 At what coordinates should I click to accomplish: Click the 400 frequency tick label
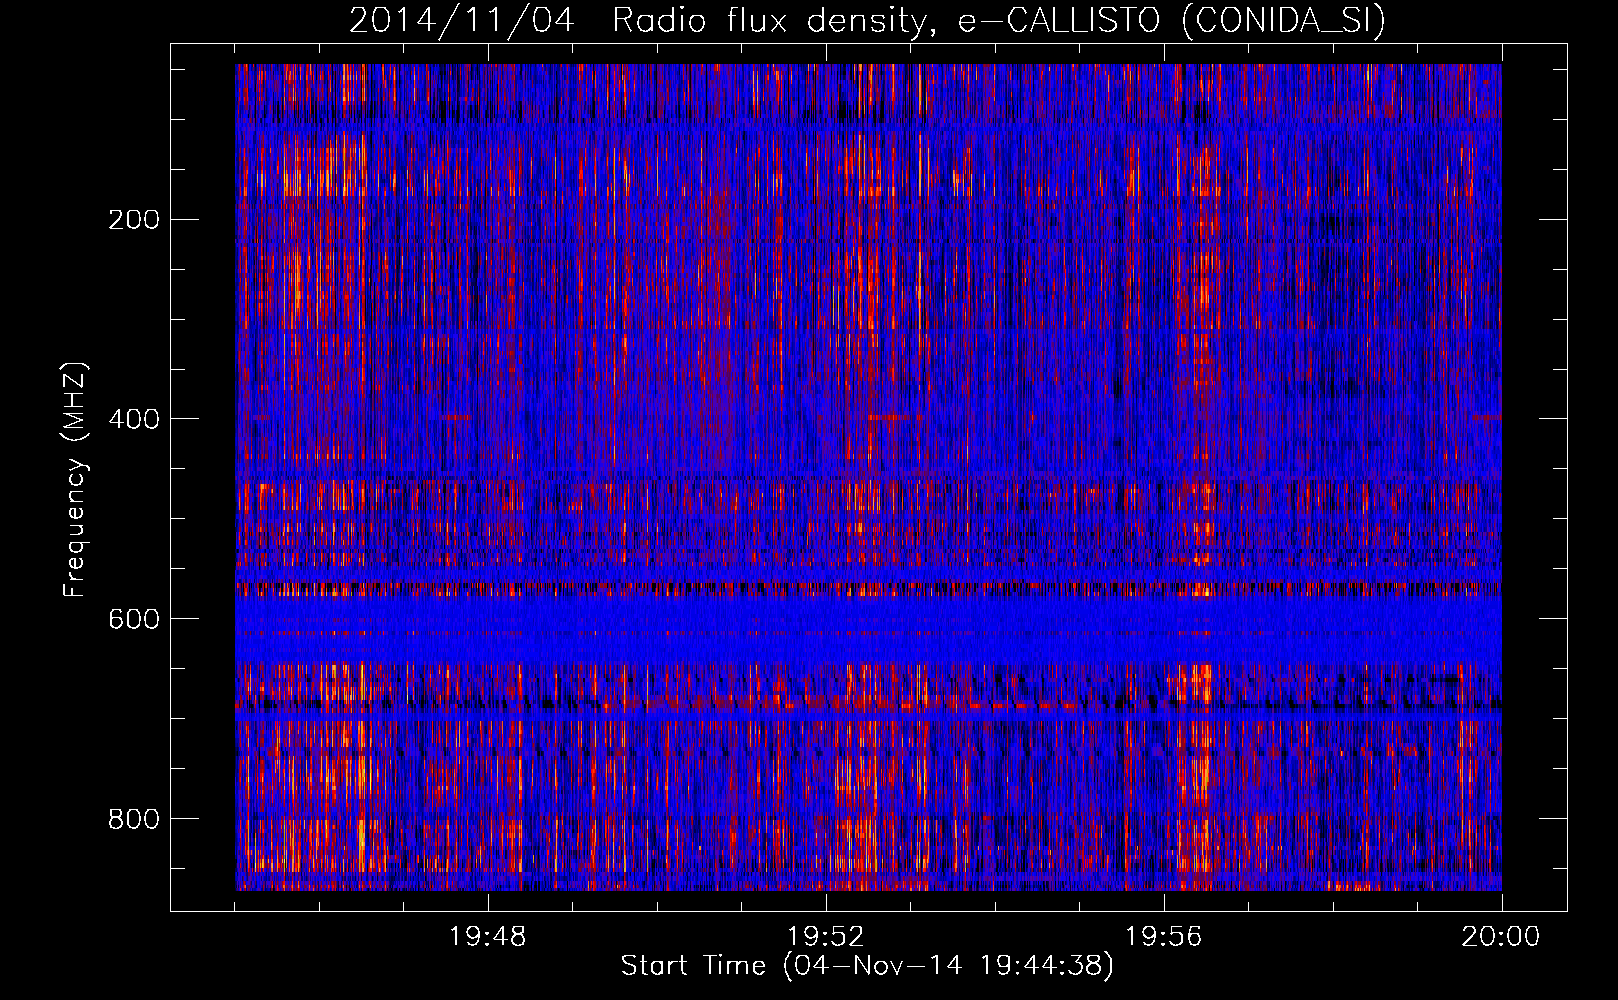tap(134, 418)
